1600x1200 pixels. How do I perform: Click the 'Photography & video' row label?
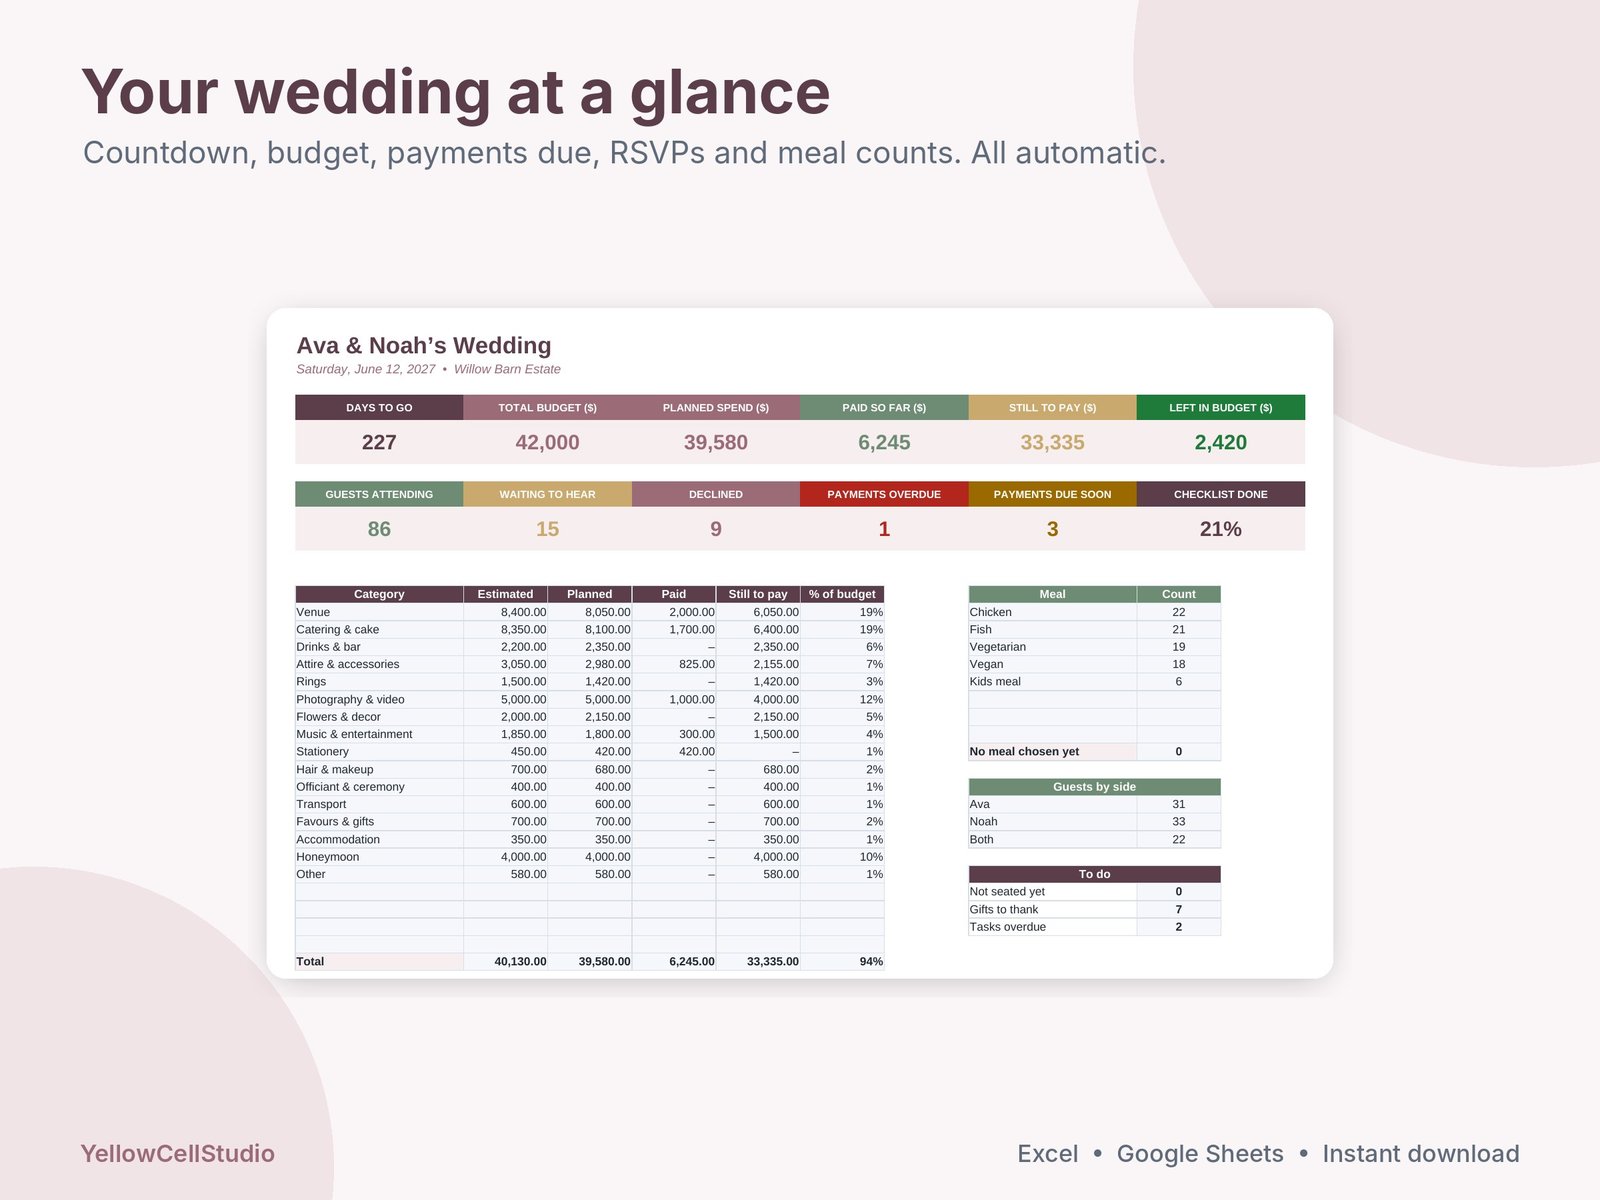(350, 700)
